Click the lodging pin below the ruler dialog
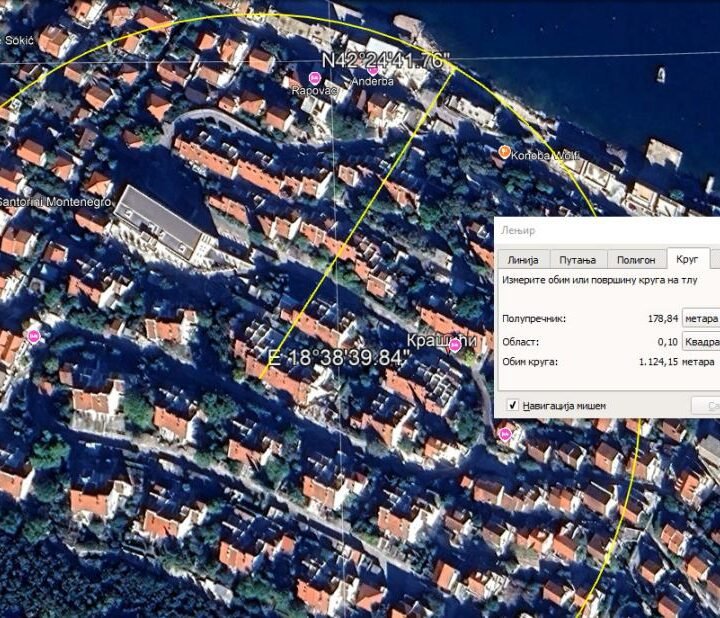 coord(505,434)
